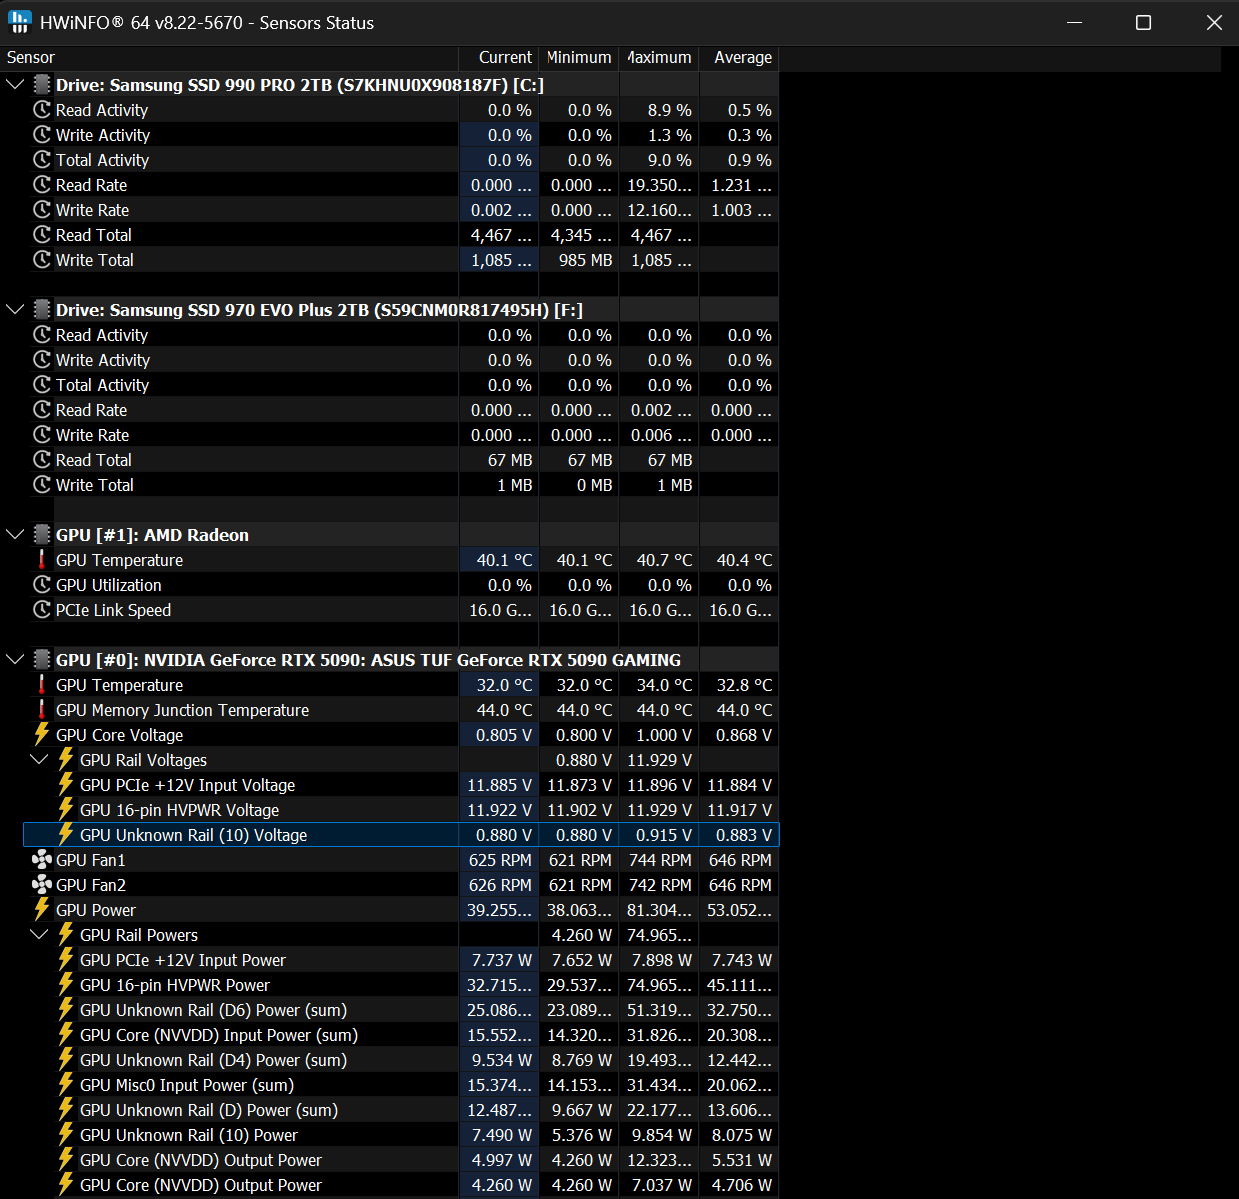The width and height of the screenshot is (1239, 1199).
Task: Click the lightning icon of GPU Unknown Rail (D6) Power
Action: [66, 1010]
